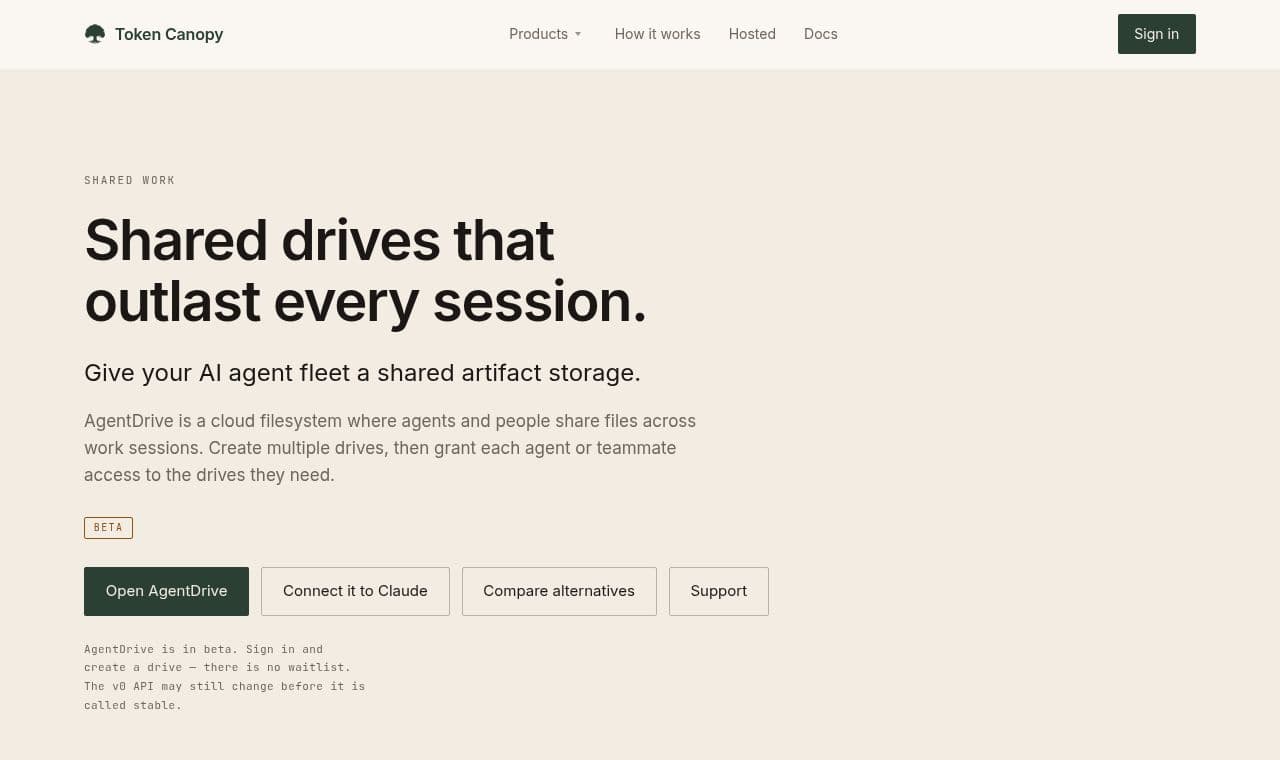Screen dimensions: 1280x760
Task: Click the Sign in button
Action: point(1156,34)
